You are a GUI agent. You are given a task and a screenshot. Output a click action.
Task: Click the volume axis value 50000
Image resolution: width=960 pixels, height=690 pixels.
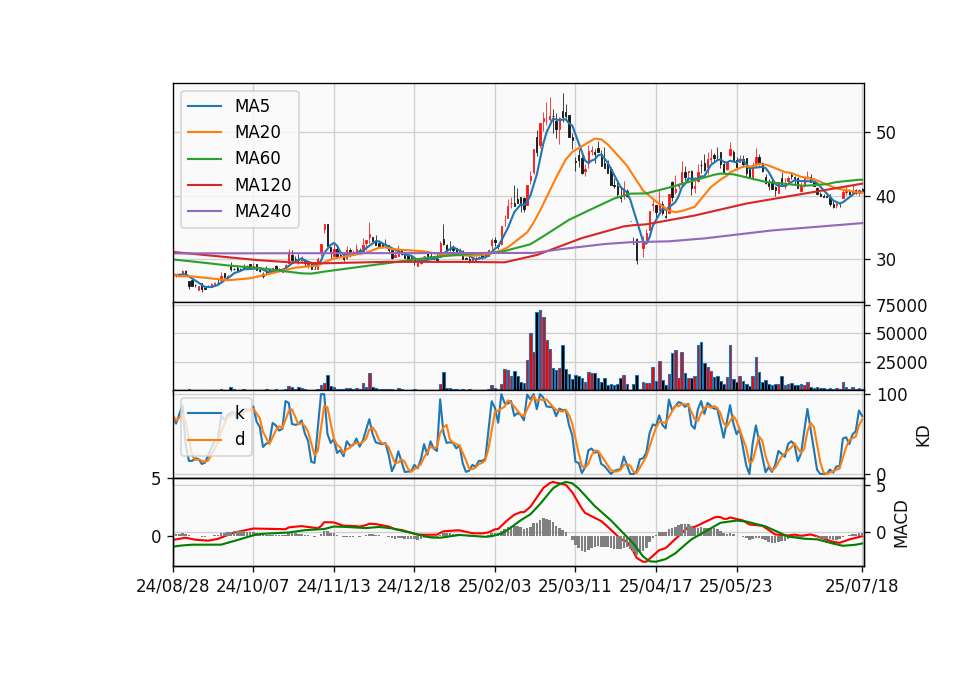tap(901, 334)
